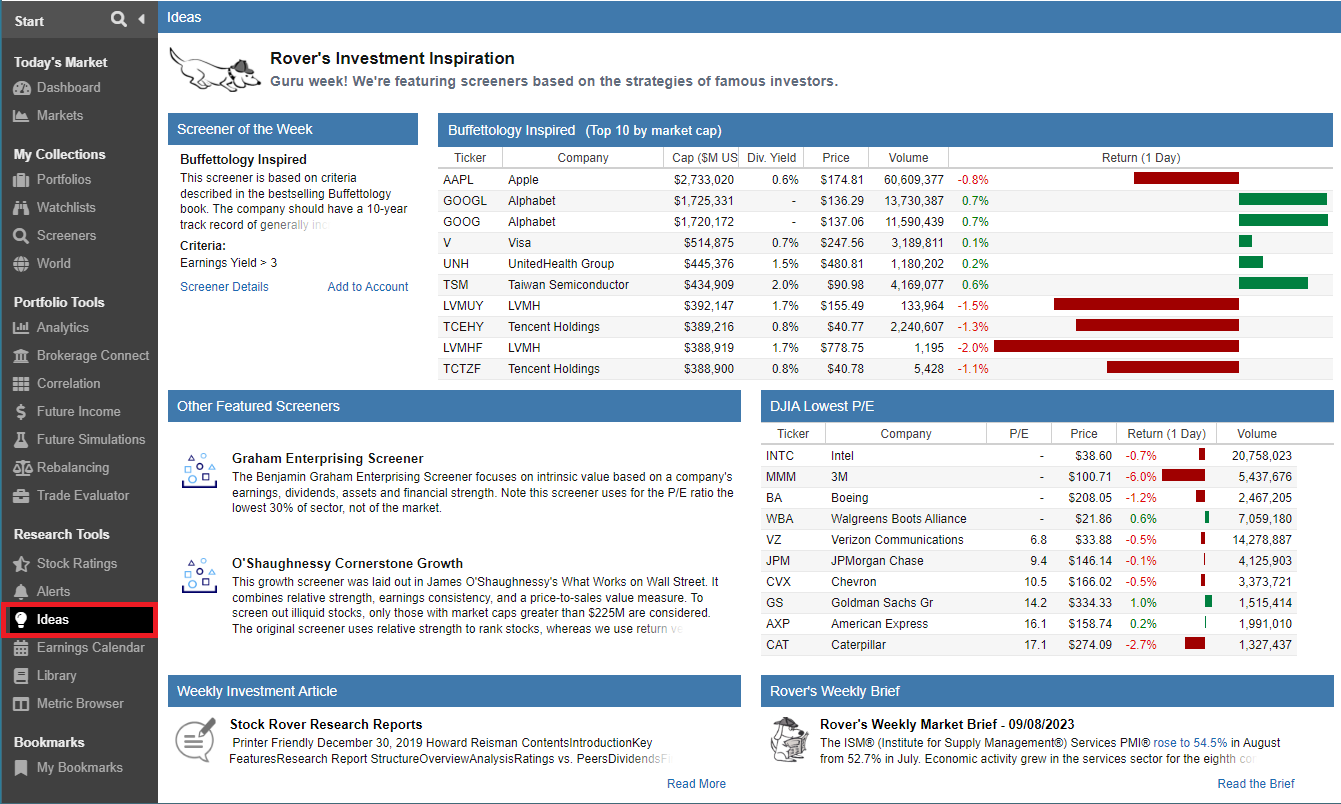Open the 'rose to 54.5%' link
This screenshot has height=804, width=1341.
click(1190, 743)
